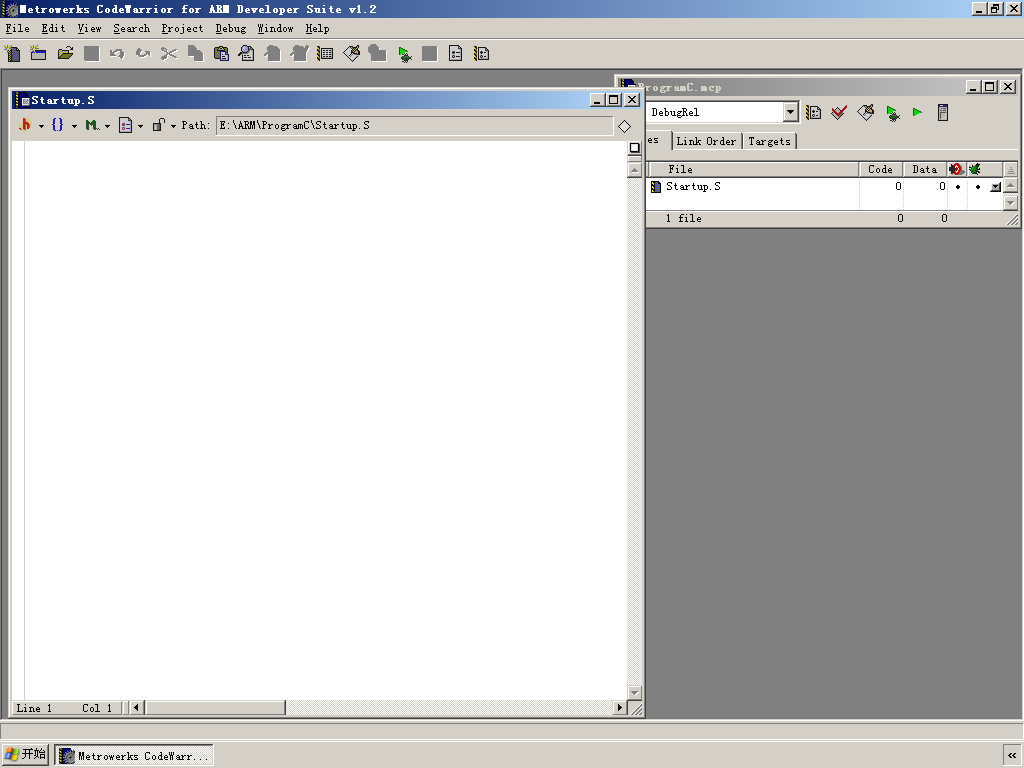
Task: Toggle target inclusion dot for Startup.S
Action: point(958,187)
